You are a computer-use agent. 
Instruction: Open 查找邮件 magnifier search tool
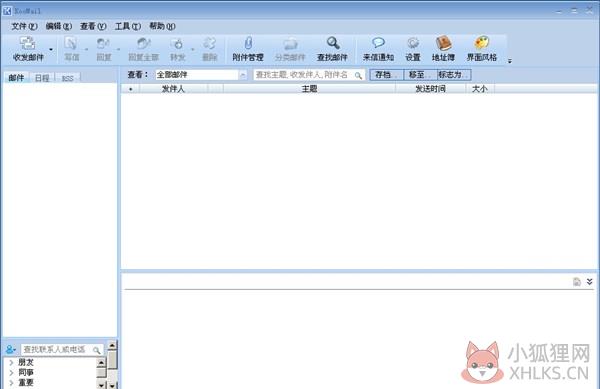coord(333,43)
